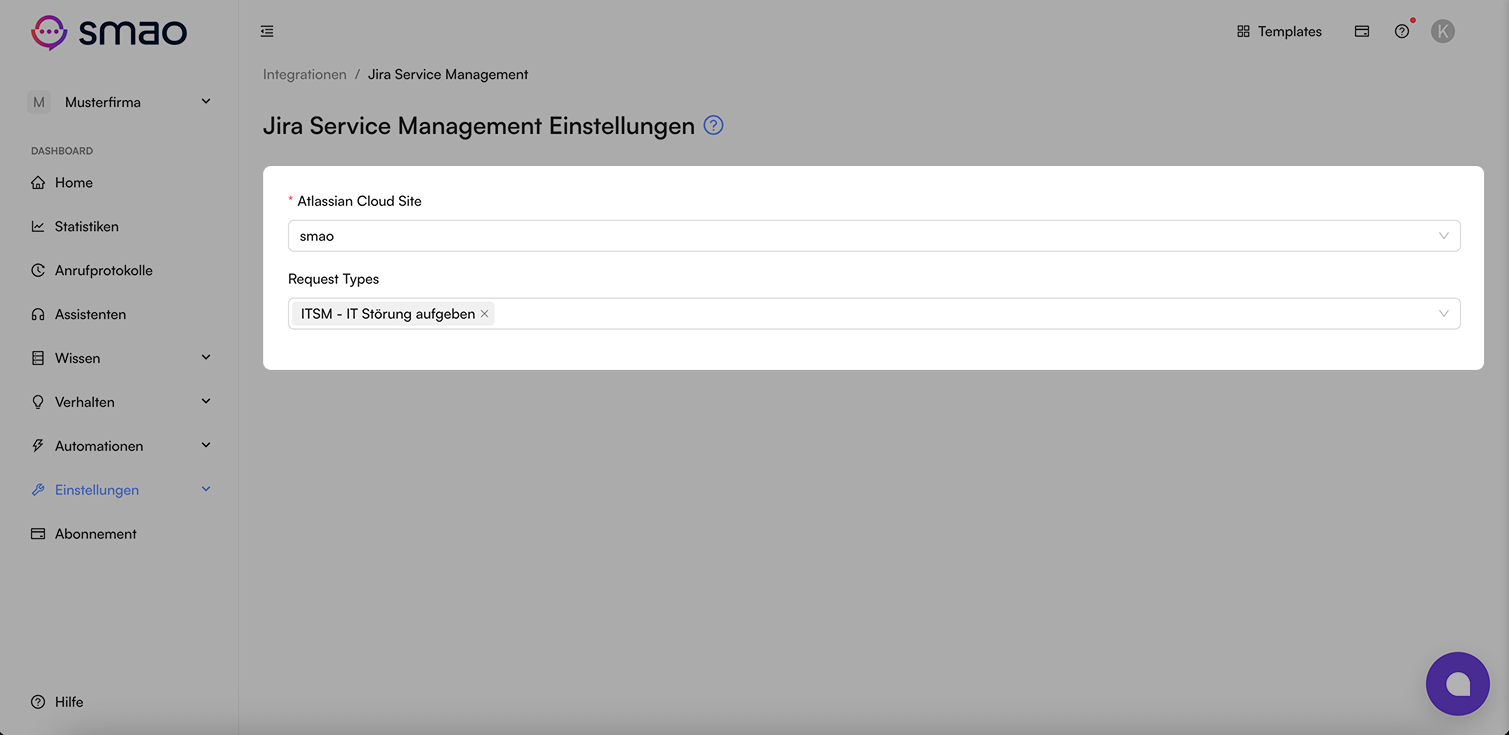Expand the Musterfirma company switcher chevron

click(206, 102)
